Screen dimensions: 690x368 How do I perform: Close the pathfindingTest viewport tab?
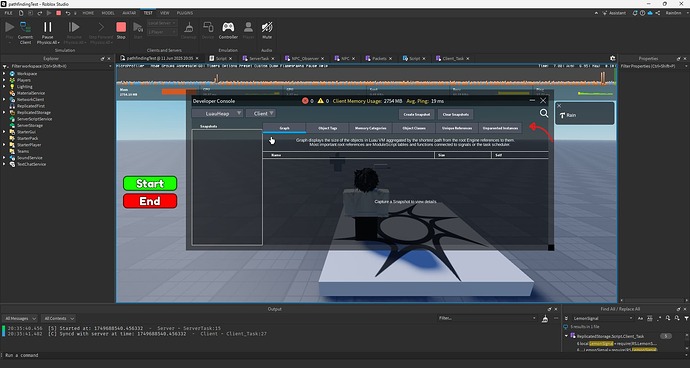pos(197,59)
